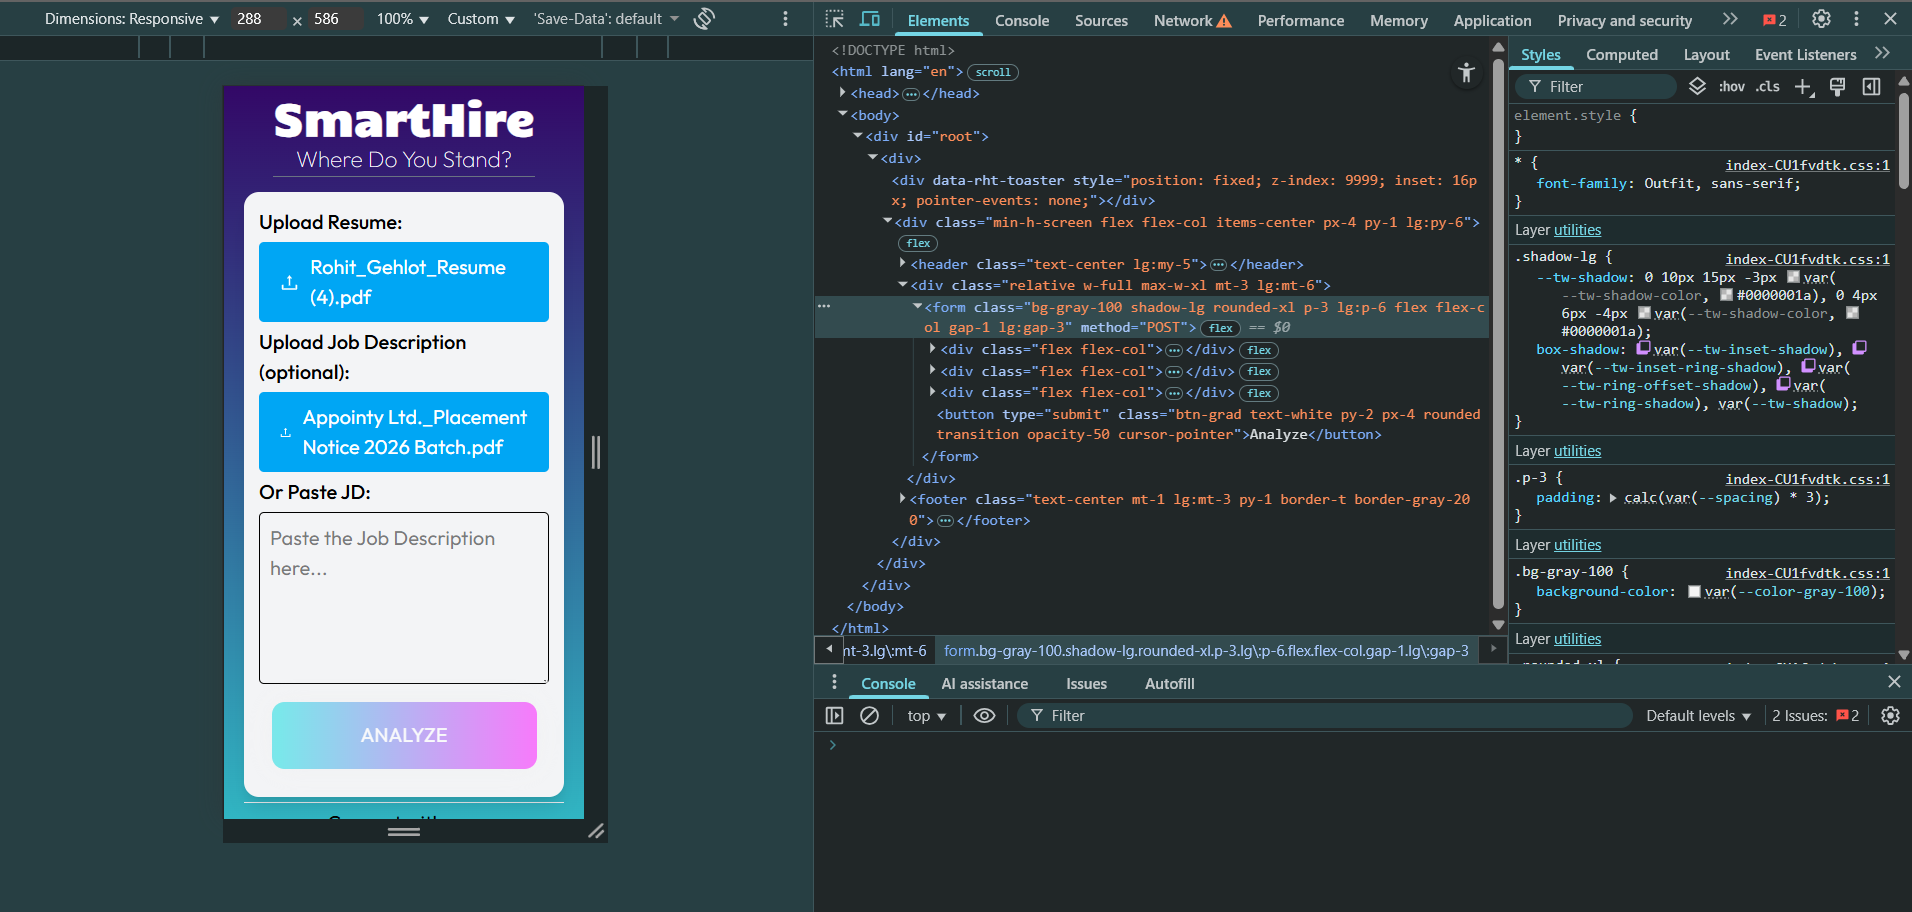
Task: Expand the header text-center node
Action: pos(902,264)
